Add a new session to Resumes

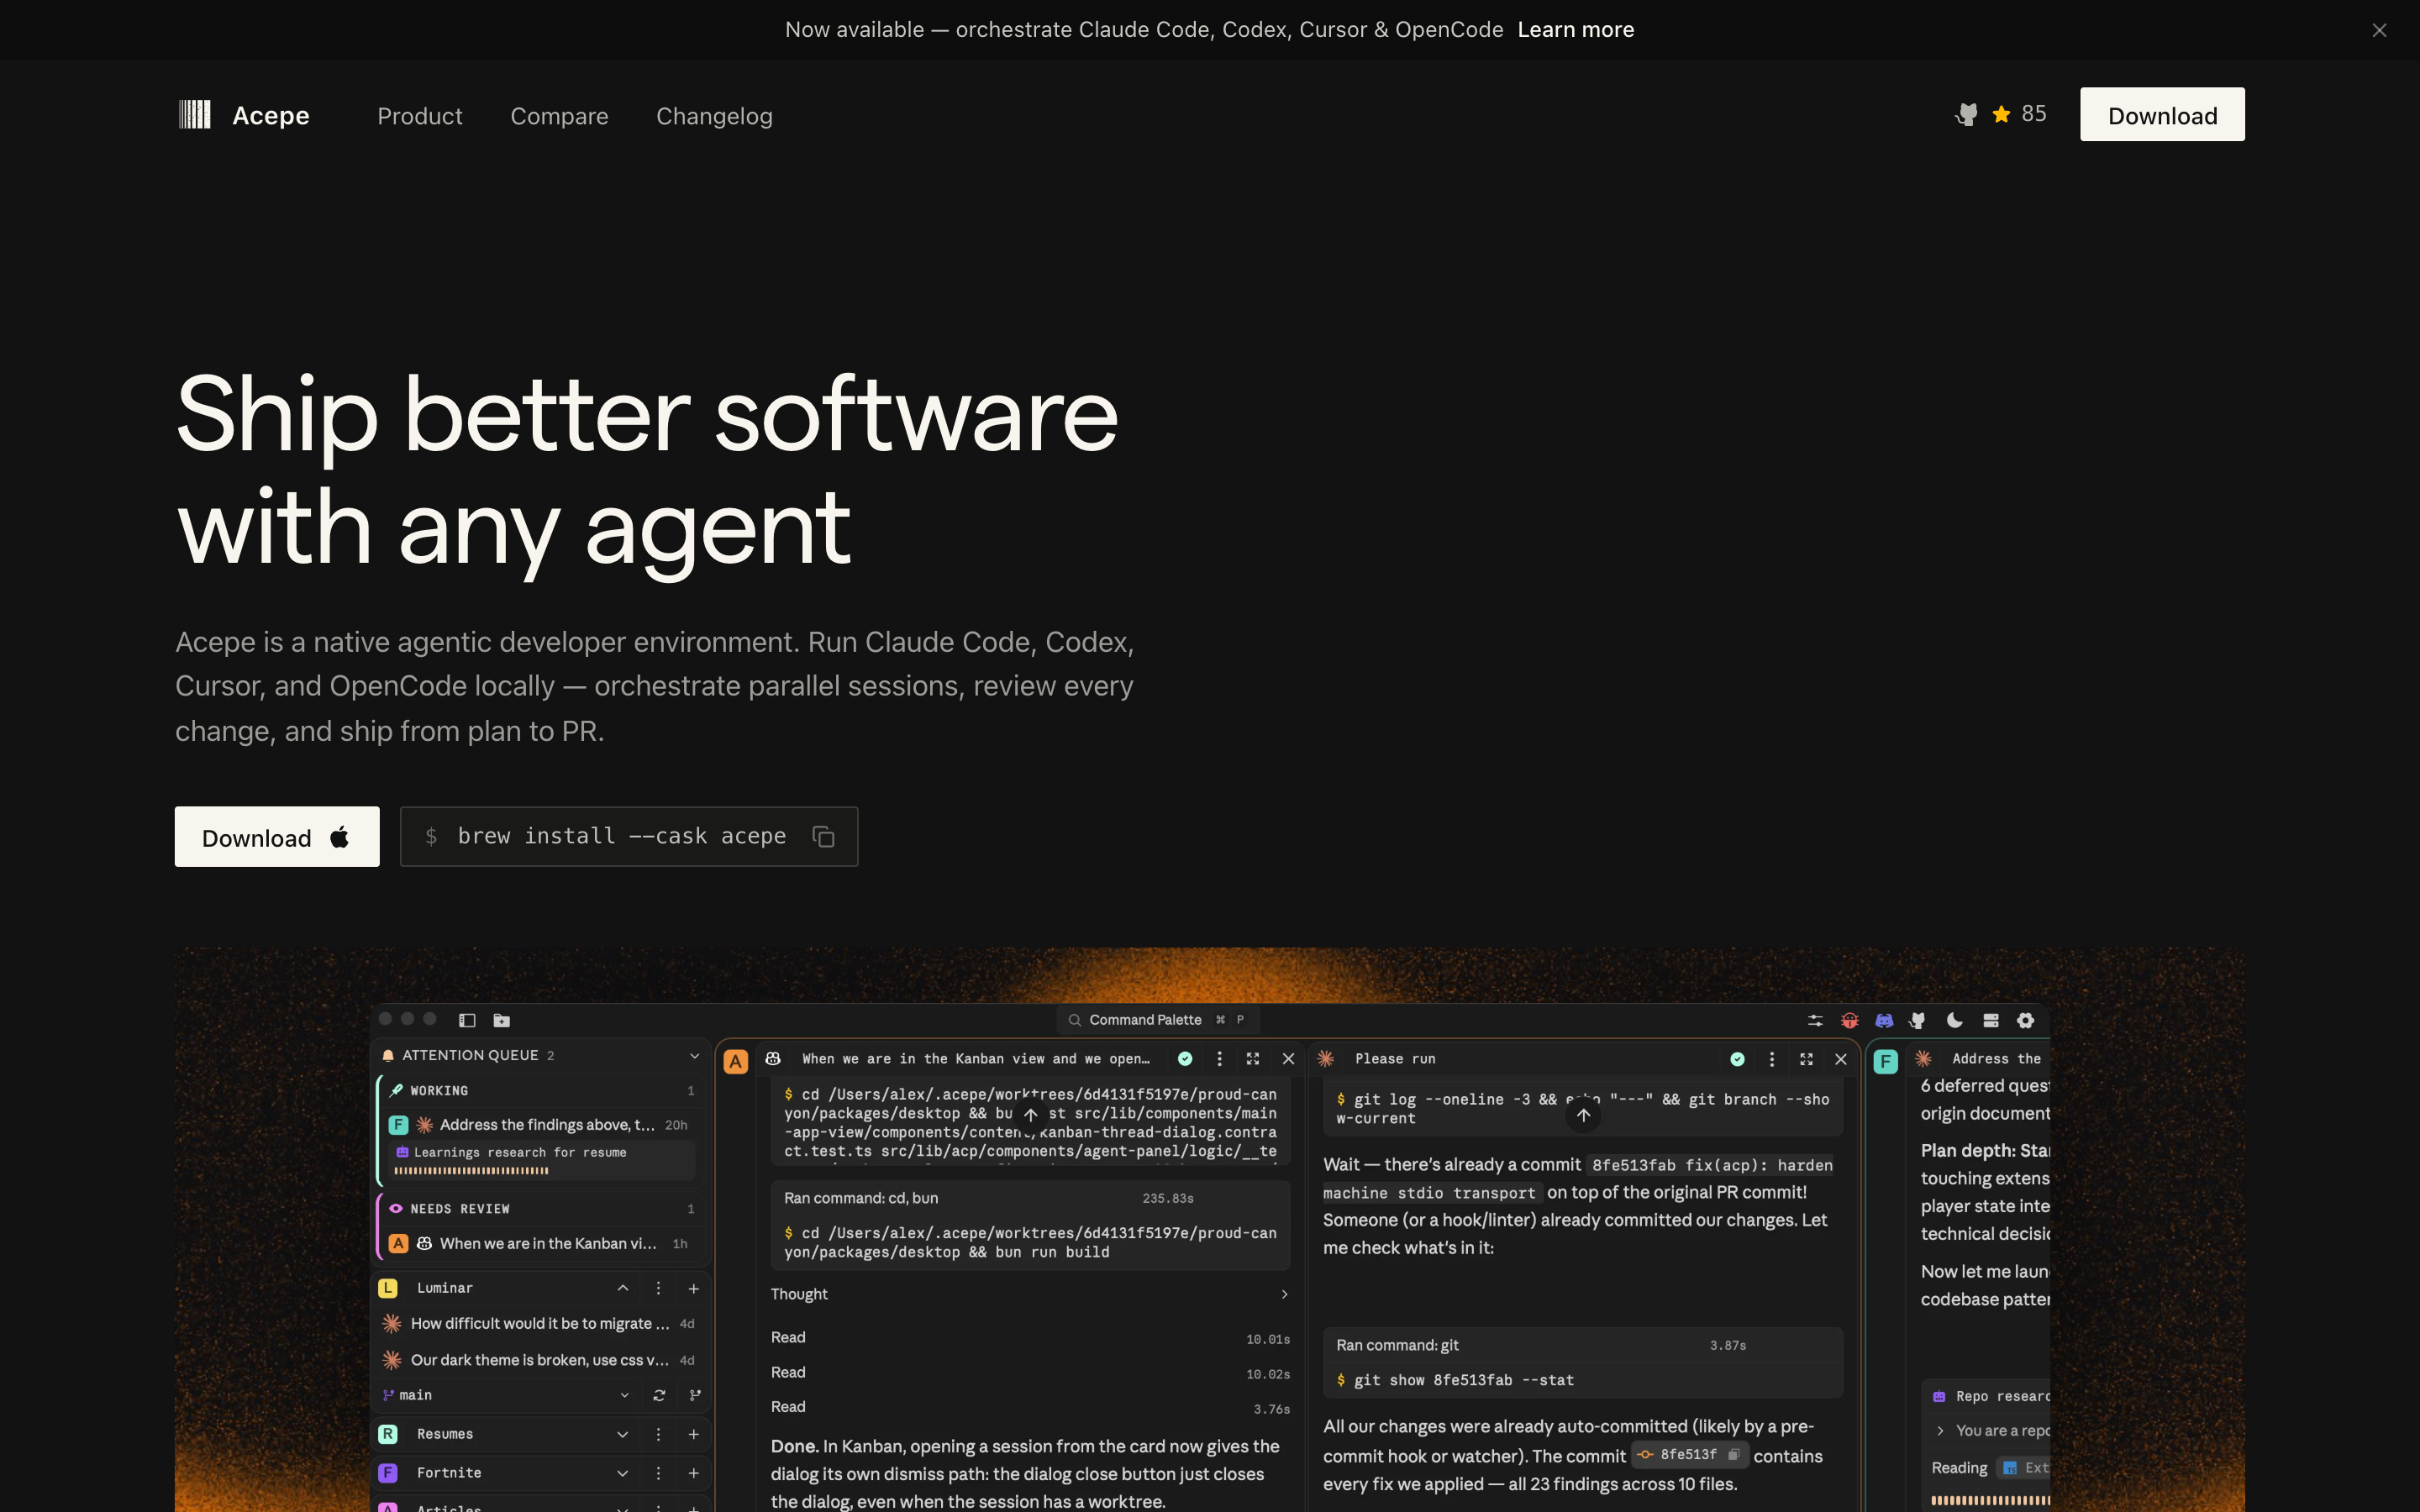(694, 1434)
